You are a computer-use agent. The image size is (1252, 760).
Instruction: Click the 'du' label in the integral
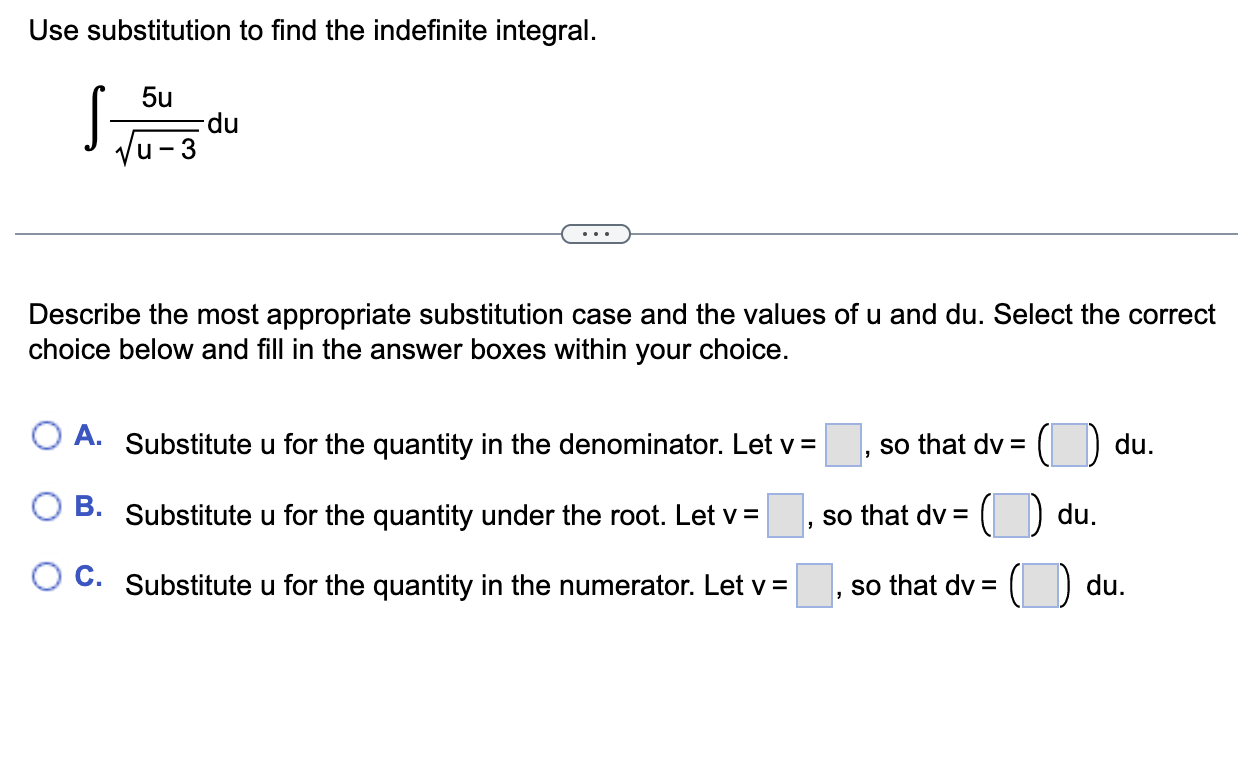[x=225, y=124]
